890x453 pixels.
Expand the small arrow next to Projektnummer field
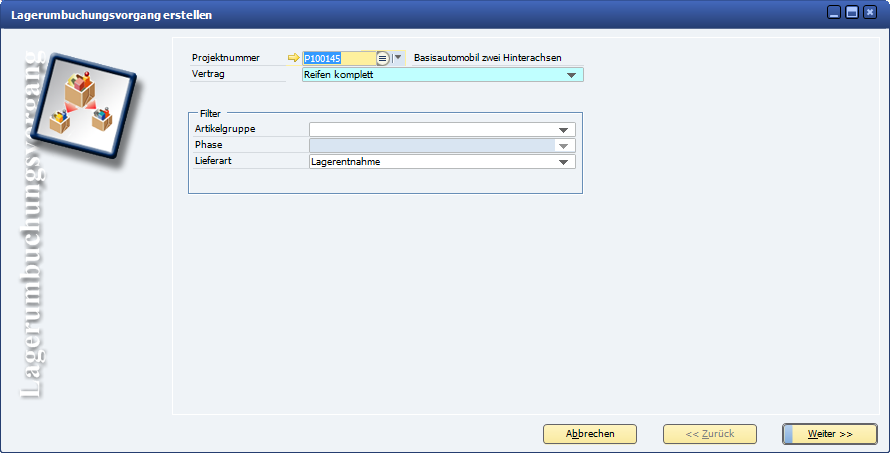pos(398,58)
